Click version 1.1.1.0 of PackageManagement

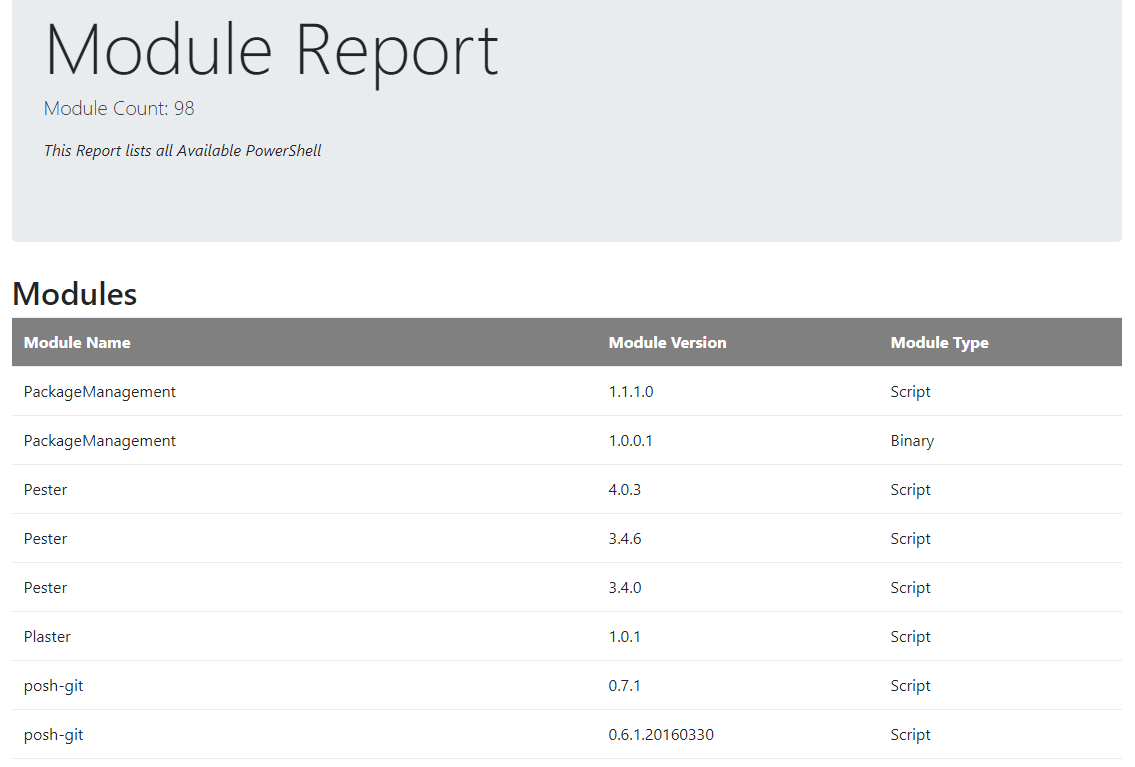[x=630, y=392]
